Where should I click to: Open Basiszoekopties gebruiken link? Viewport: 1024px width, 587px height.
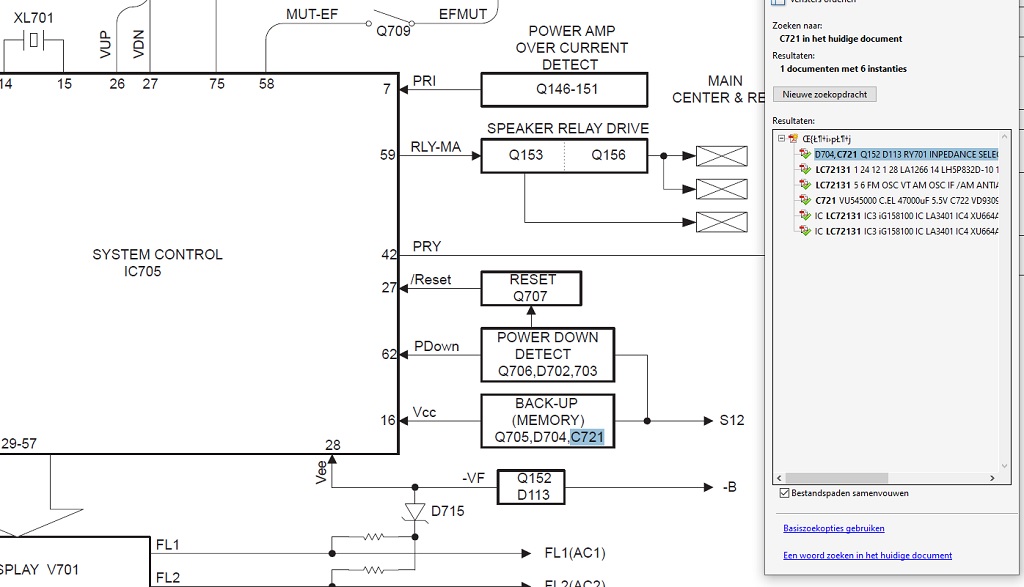coord(833,528)
